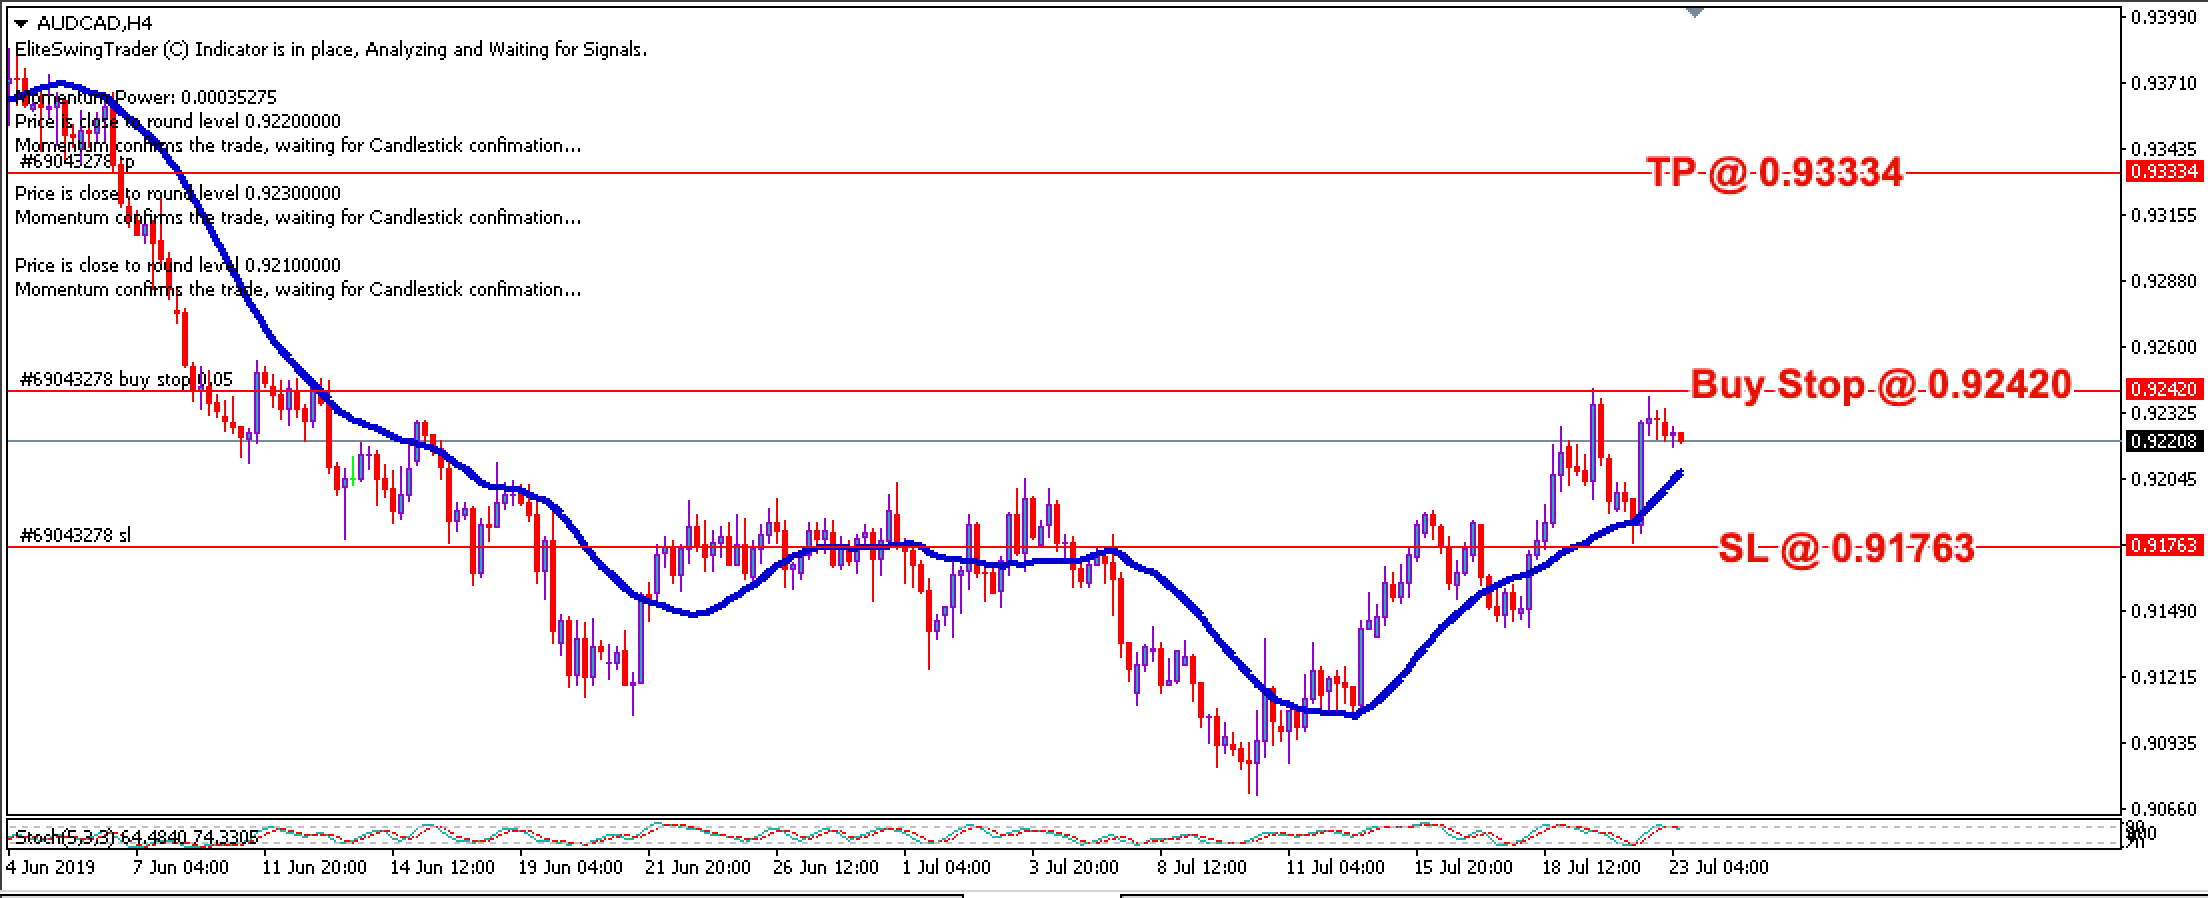The height and width of the screenshot is (898, 2208).
Task: Click current price label 0.92208 on axis
Action: click(x=2164, y=441)
